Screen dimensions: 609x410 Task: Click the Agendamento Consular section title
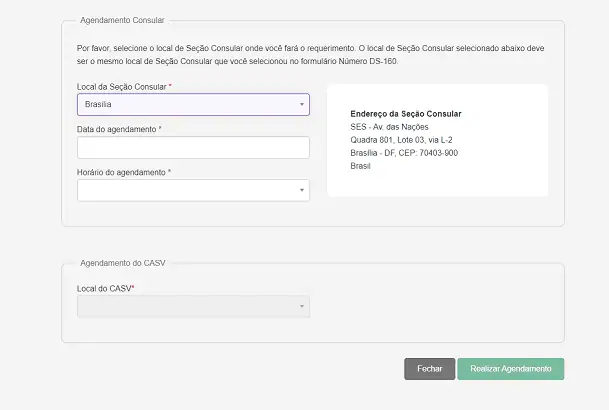123,20
